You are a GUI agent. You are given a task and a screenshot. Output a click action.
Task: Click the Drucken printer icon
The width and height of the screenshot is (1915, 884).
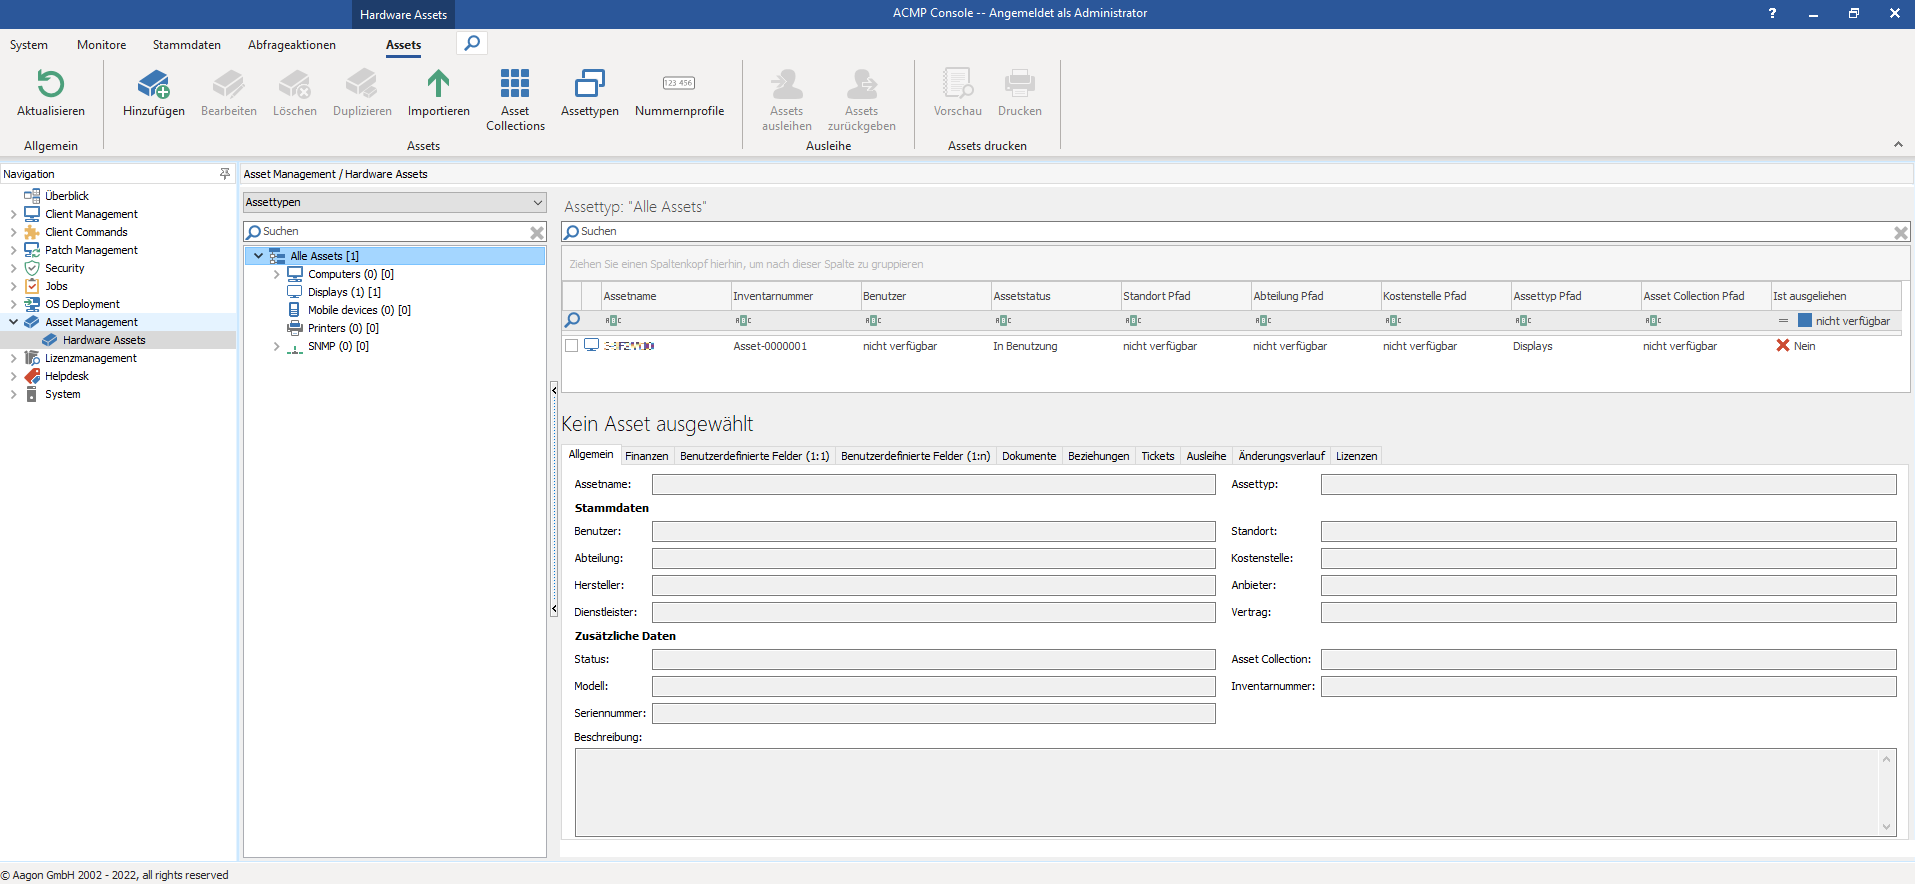(x=1020, y=83)
